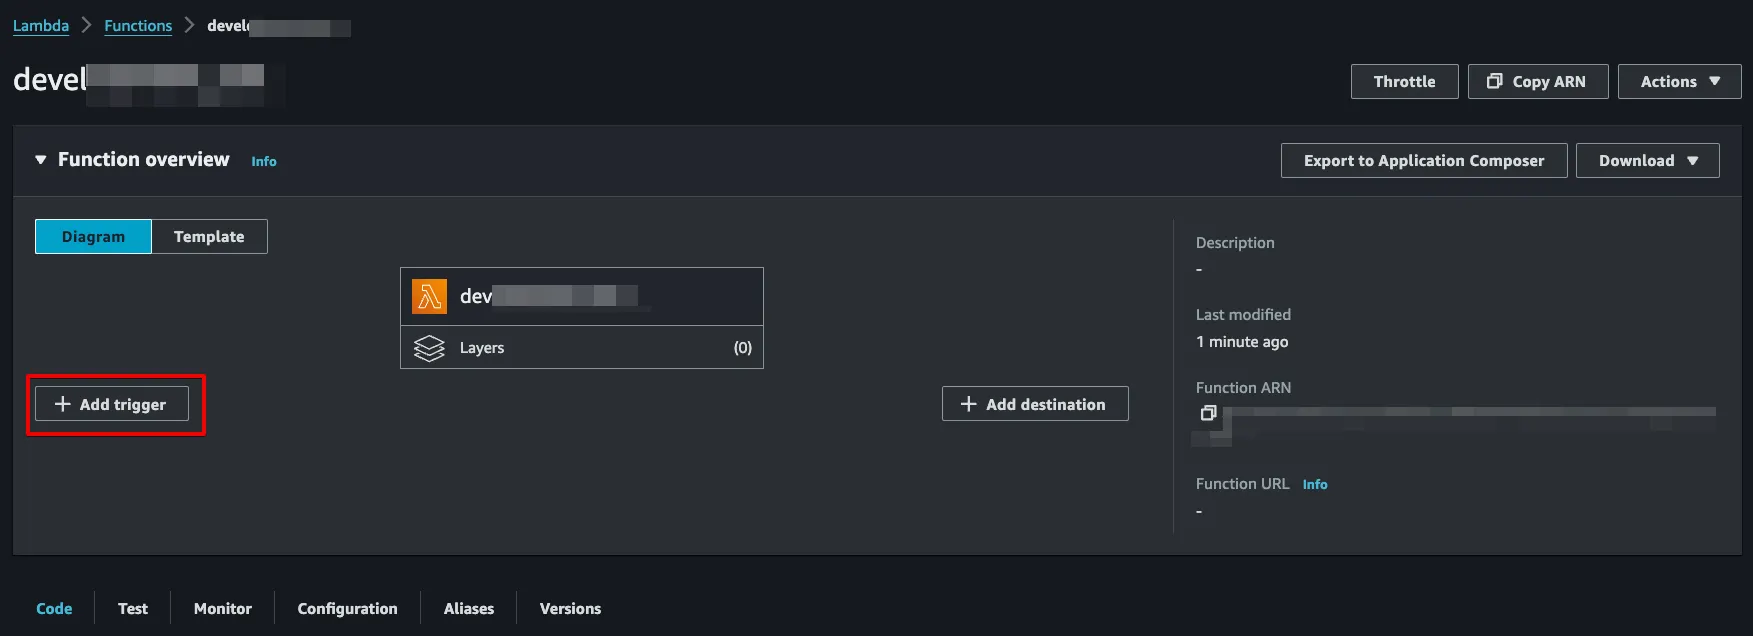Copy the Function ARN using the copy icon
Screen dimensions: 1753x636
coord(1208,413)
